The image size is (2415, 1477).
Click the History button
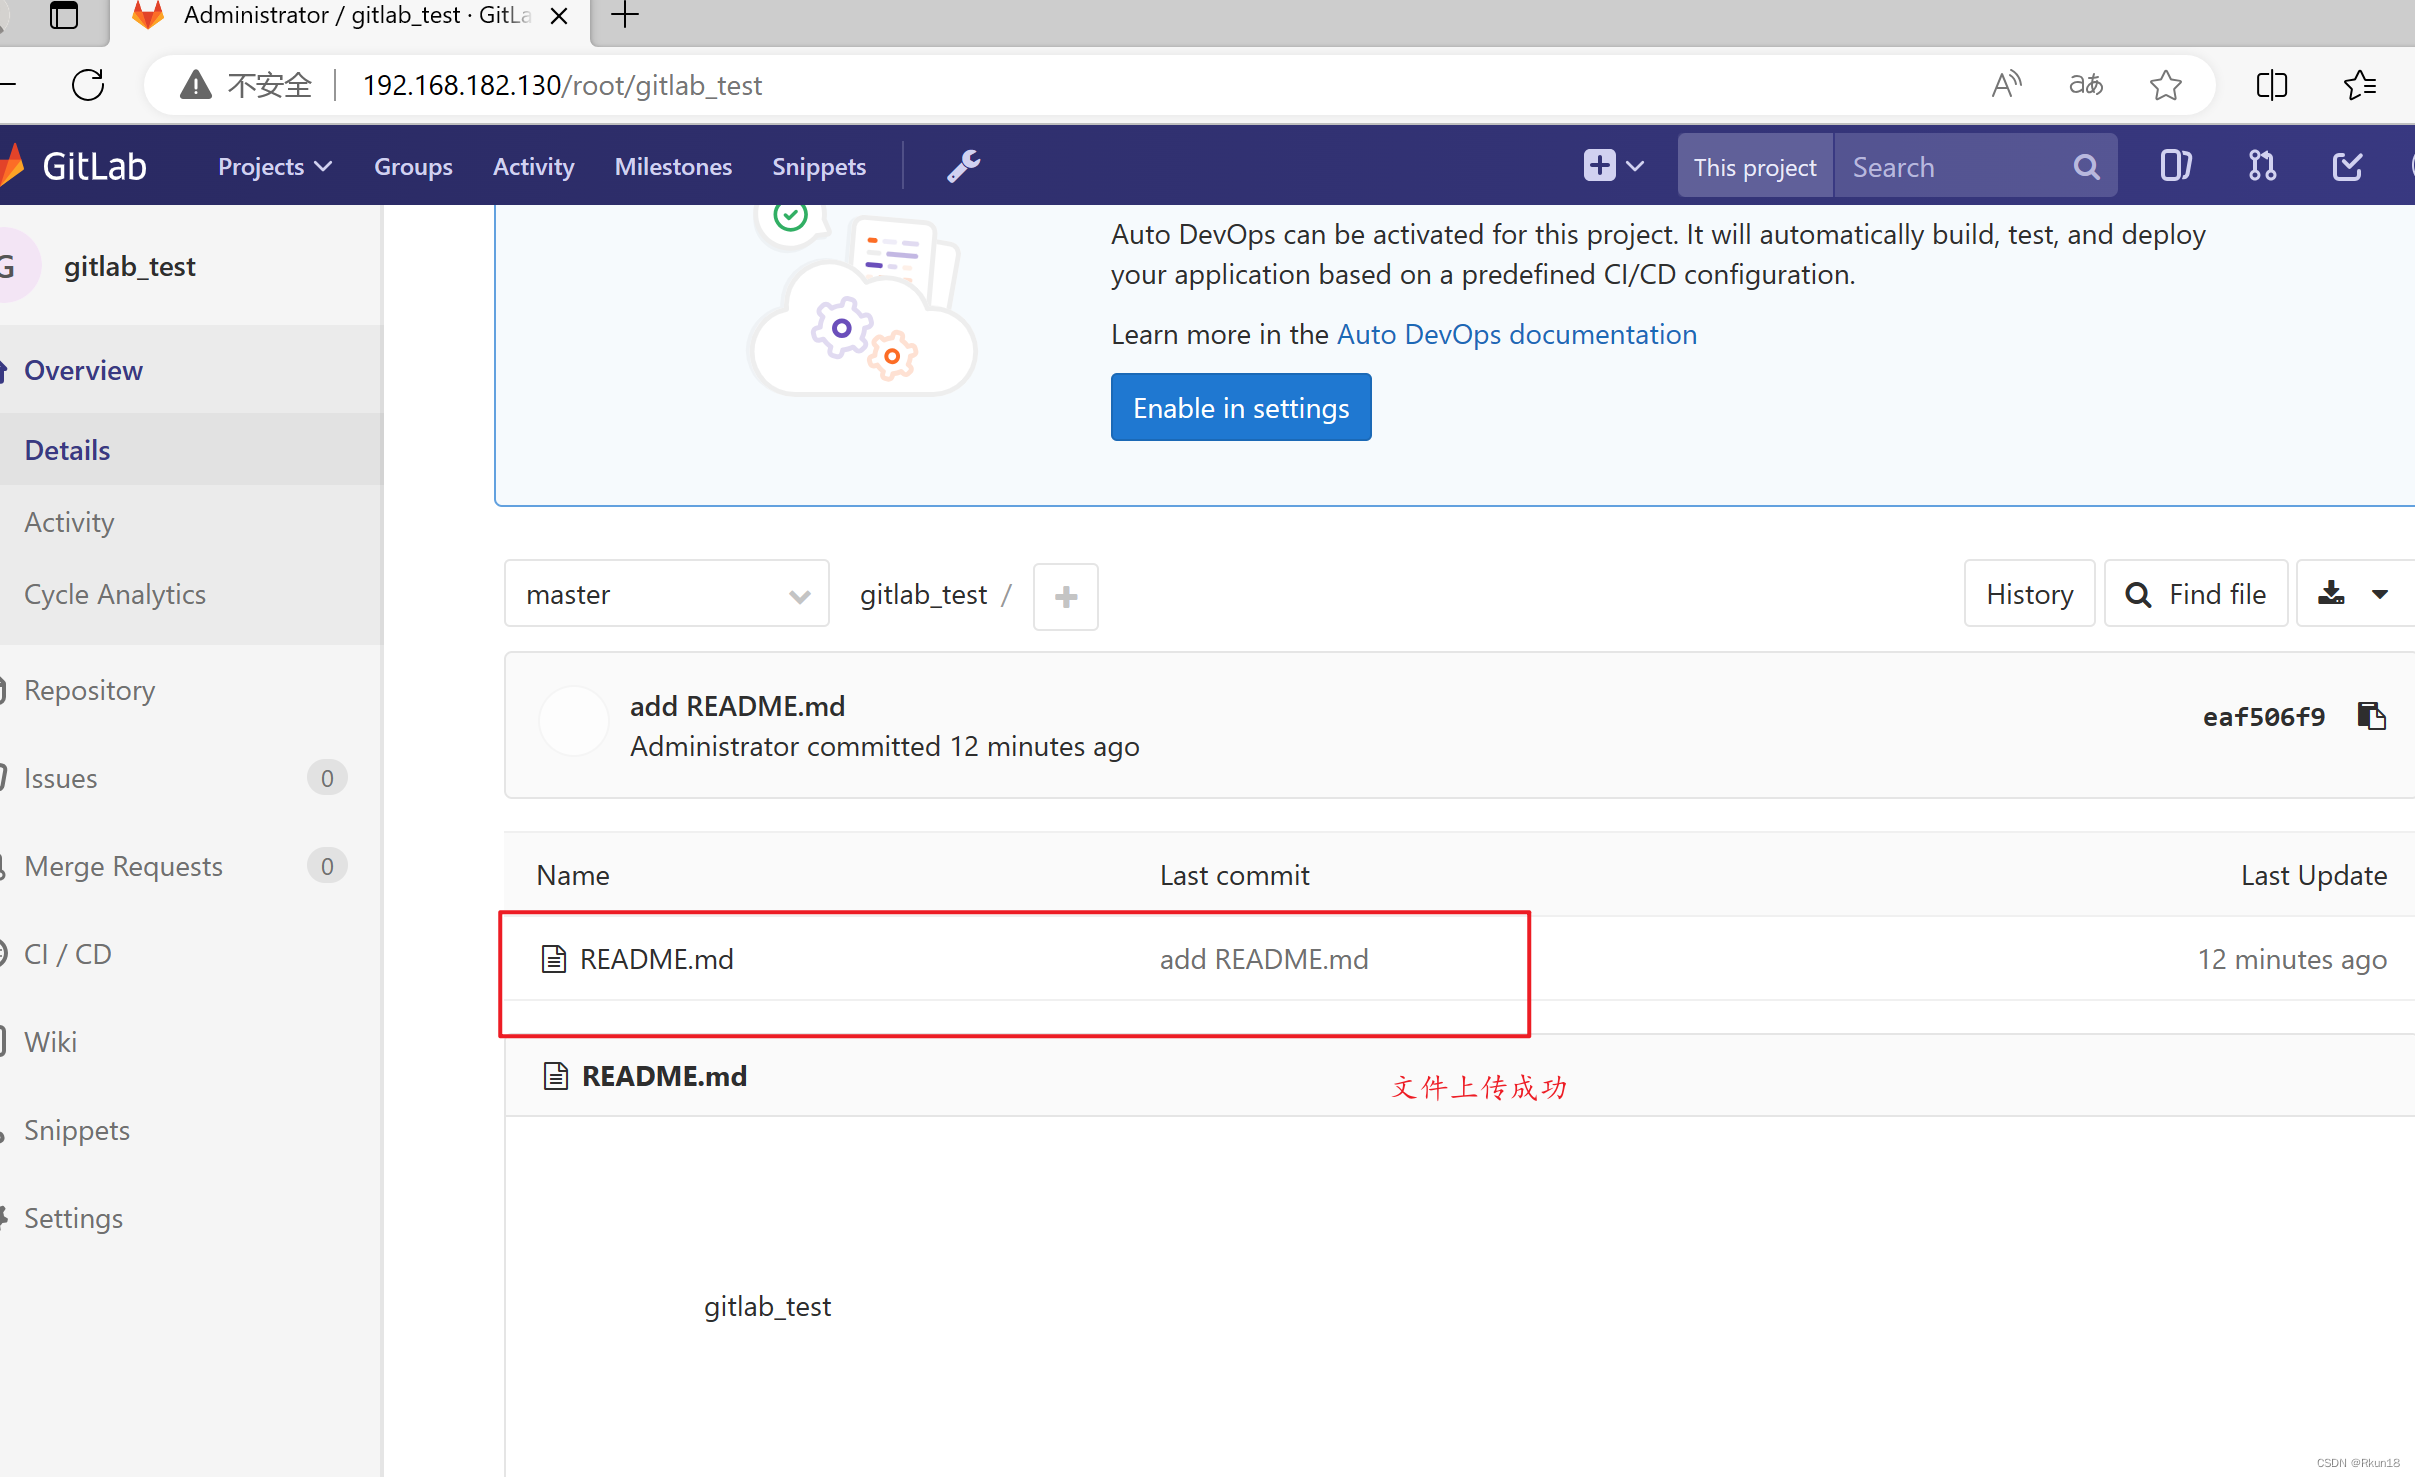(x=2029, y=594)
